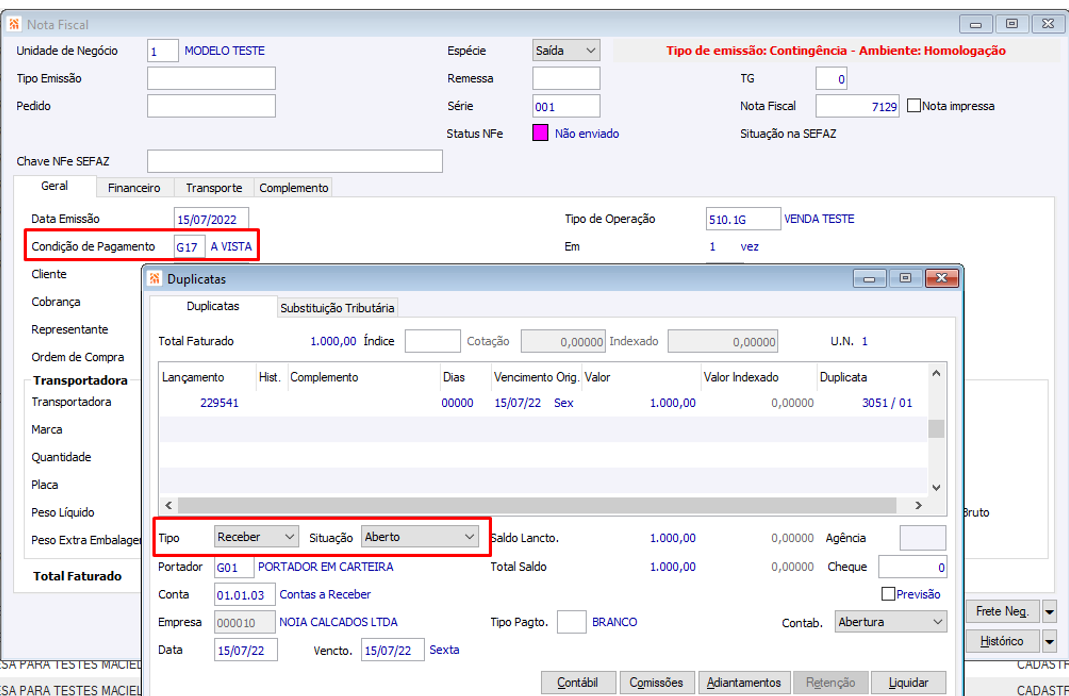Click the Índice input field
Viewport: 1069px width, 696px height.
[x=432, y=341]
